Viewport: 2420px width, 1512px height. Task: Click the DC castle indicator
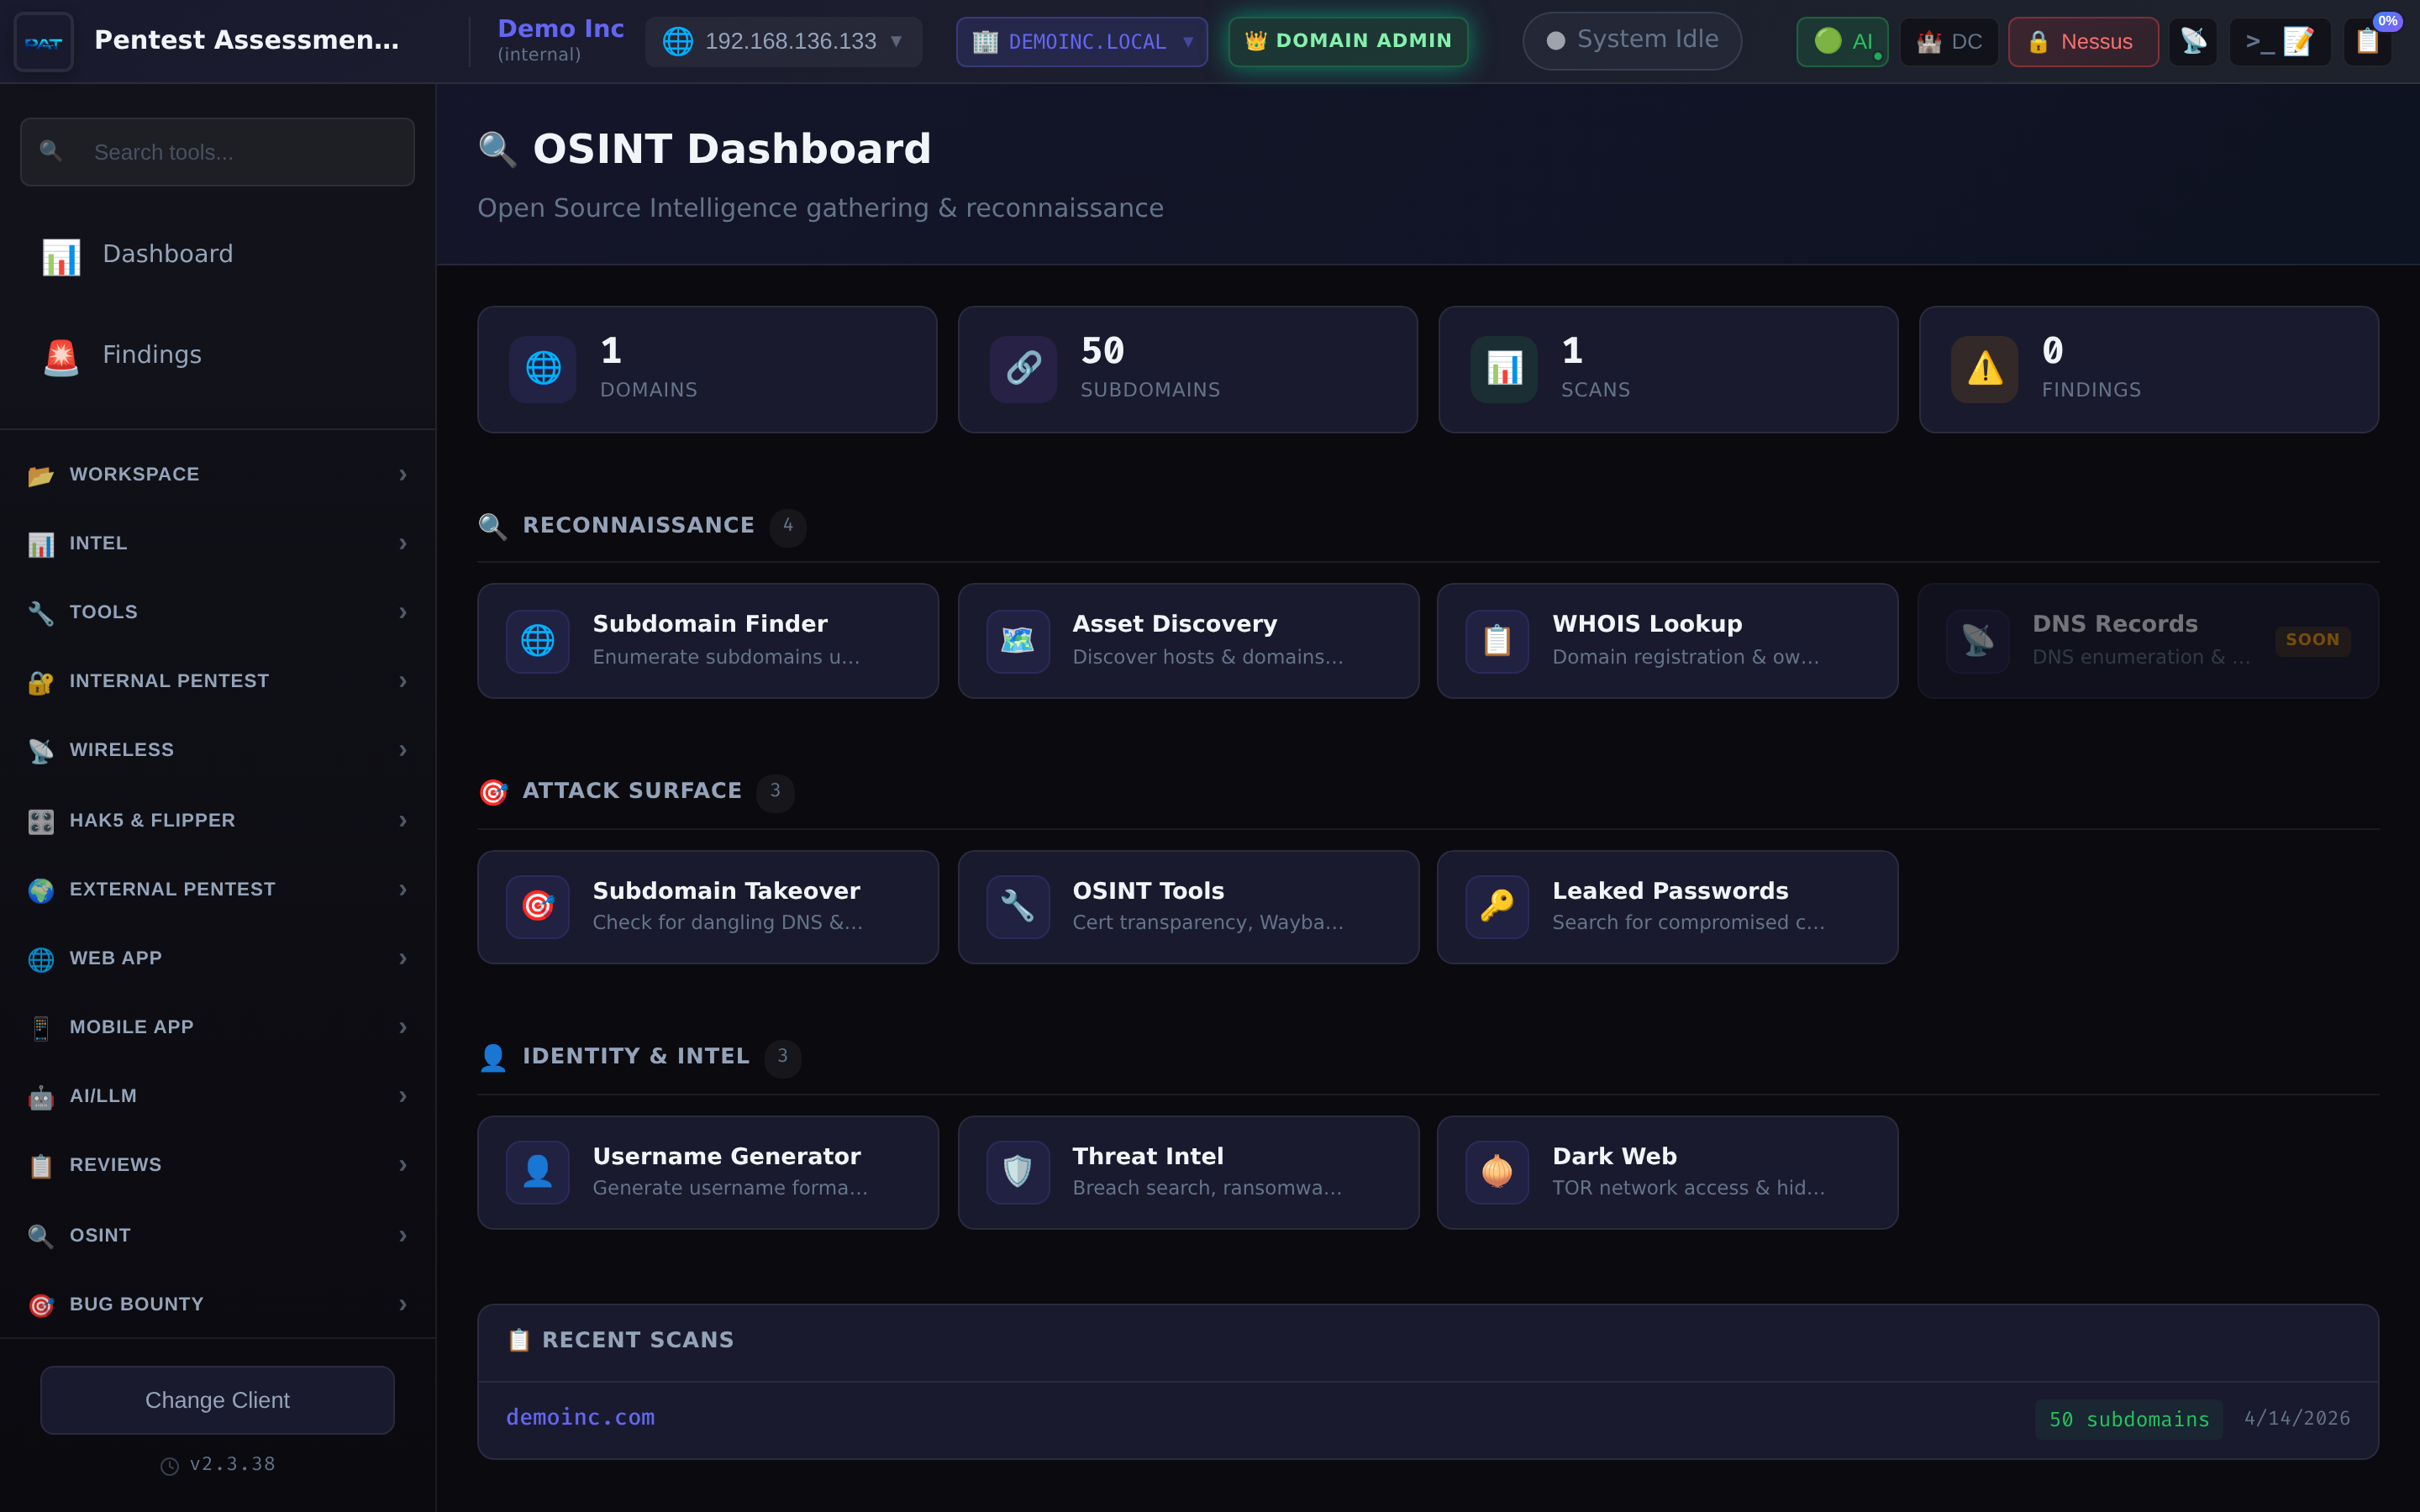tap(1947, 41)
